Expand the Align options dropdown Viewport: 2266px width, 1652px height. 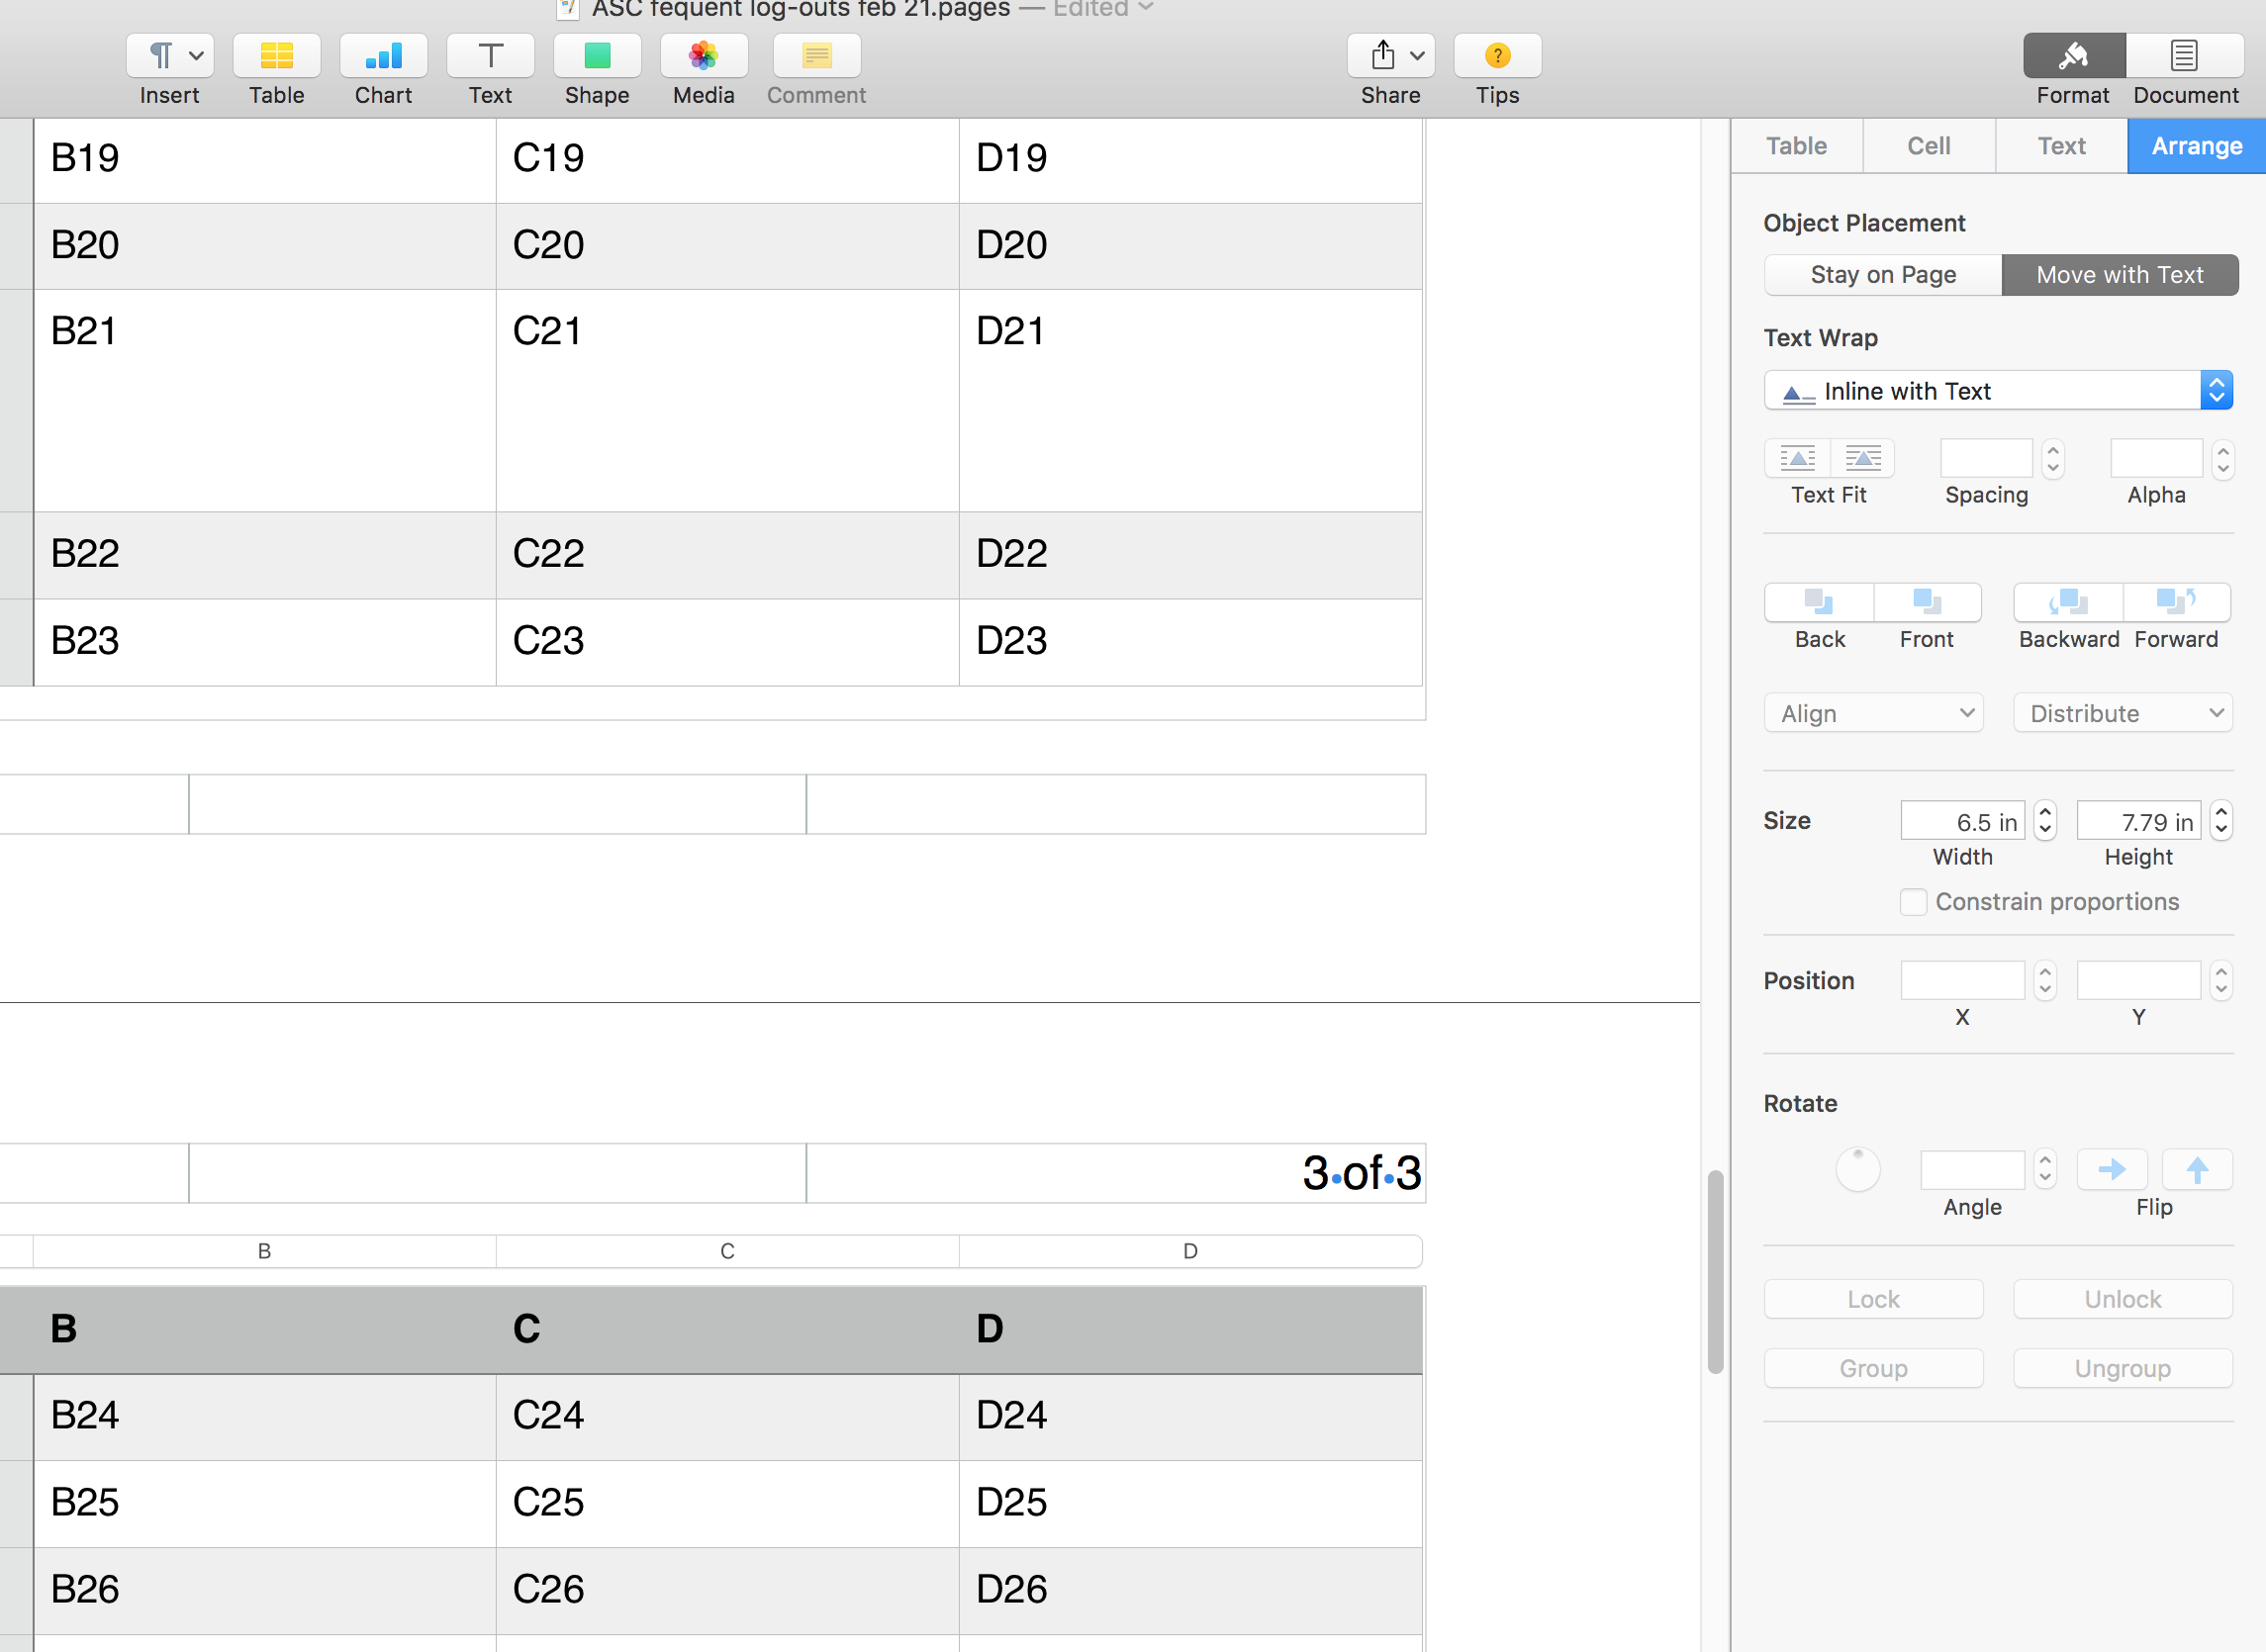coord(1874,711)
